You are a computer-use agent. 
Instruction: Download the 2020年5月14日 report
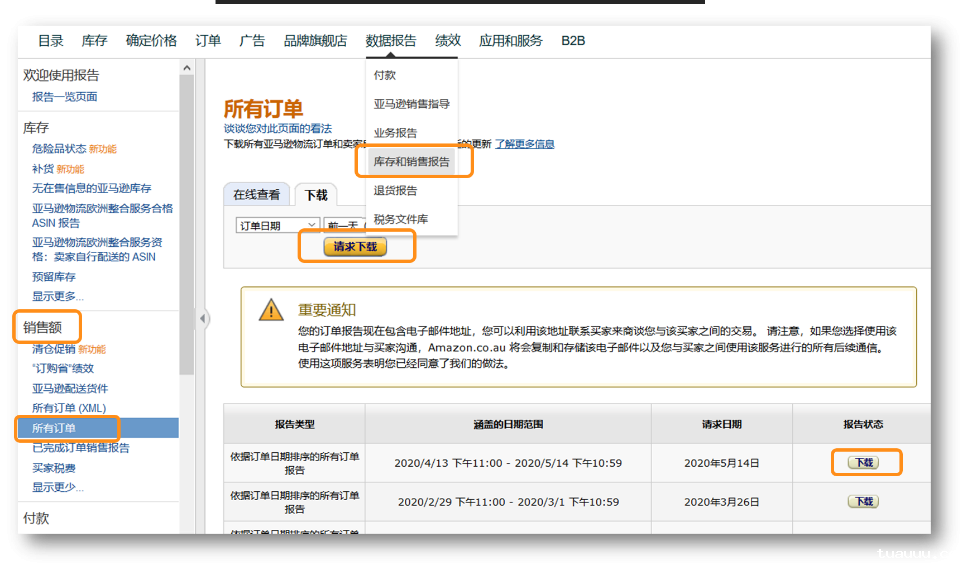[x=862, y=463]
